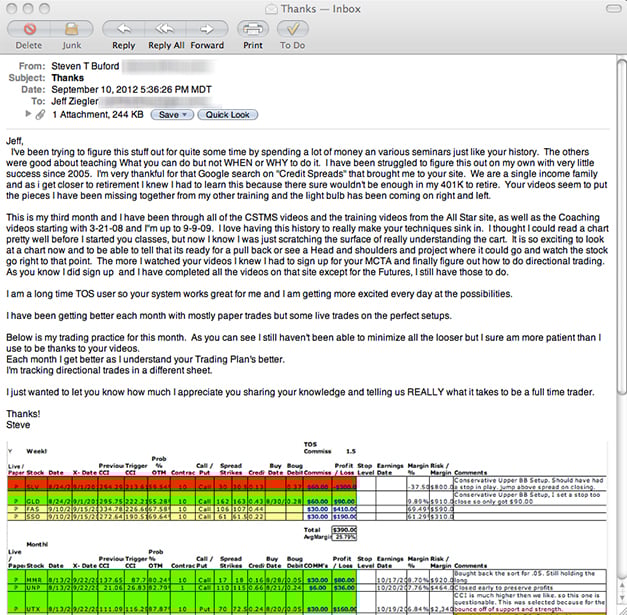Forward this email message
Viewport: 627px width, 615px height.
pyautogui.click(x=207, y=29)
